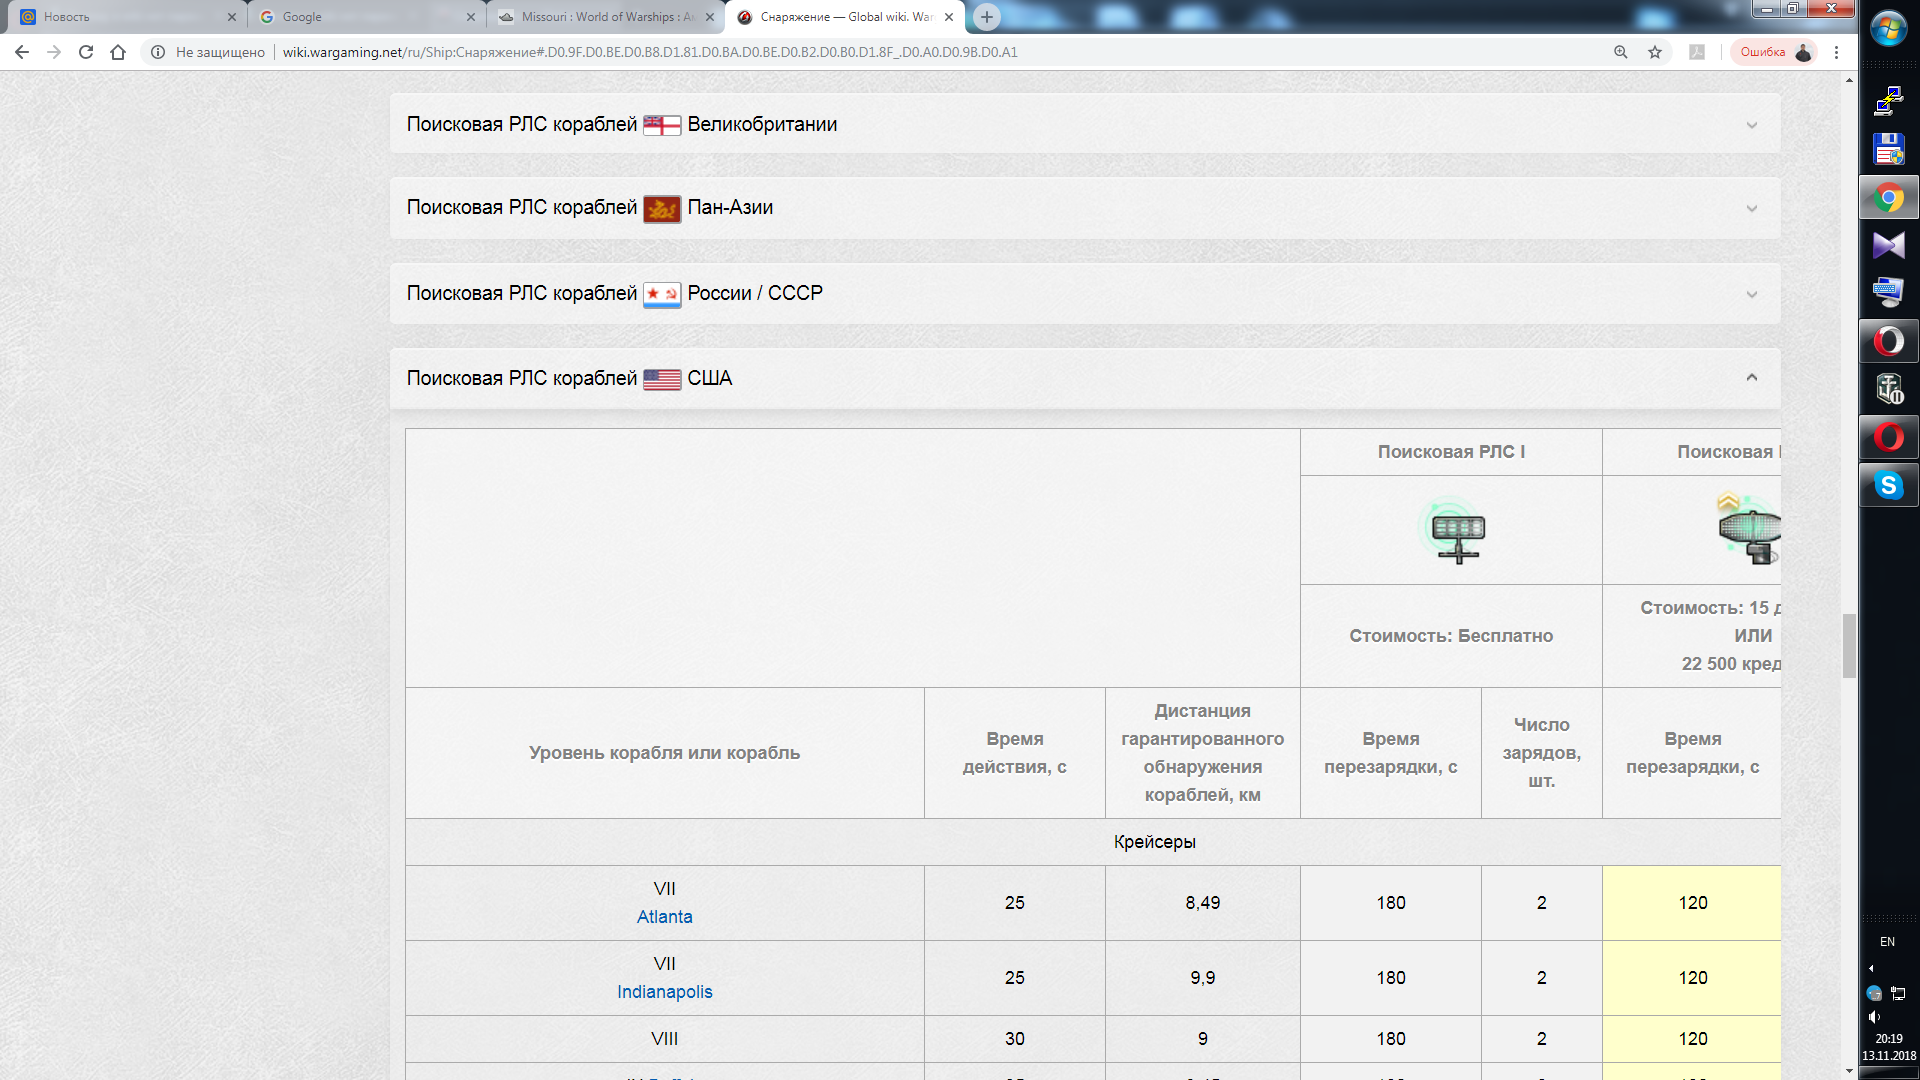Bookmark this page with star icon
This screenshot has height=1080, width=1920.
(x=1655, y=52)
